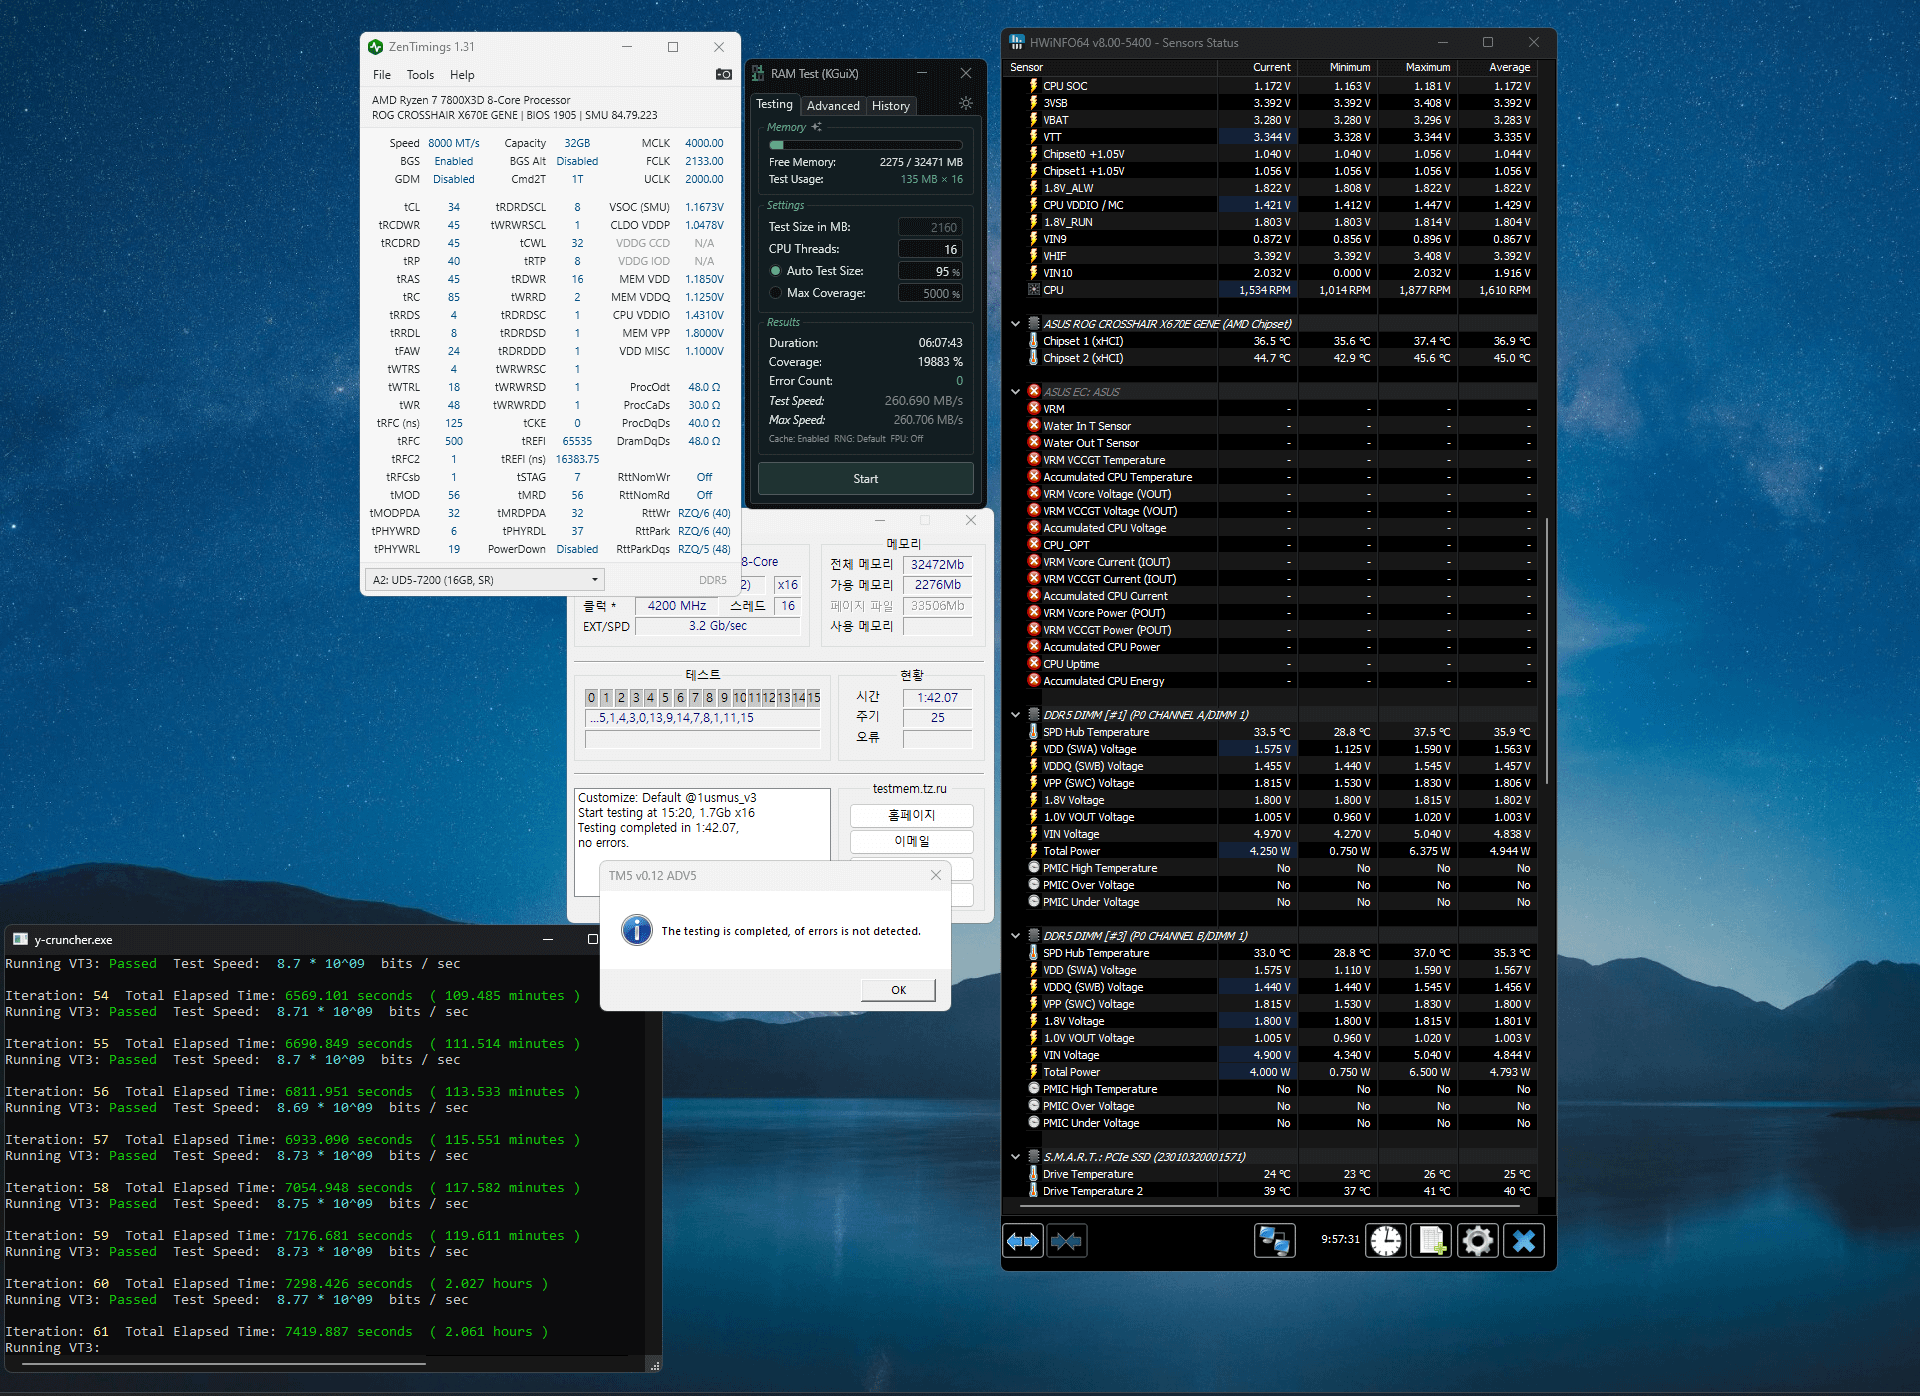The width and height of the screenshot is (1920, 1396).
Task: Switch to the RAM Test Advanced tab
Action: tap(833, 106)
